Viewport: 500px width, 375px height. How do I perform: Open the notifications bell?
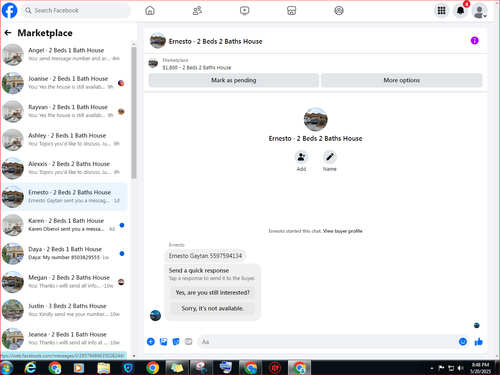(461, 11)
